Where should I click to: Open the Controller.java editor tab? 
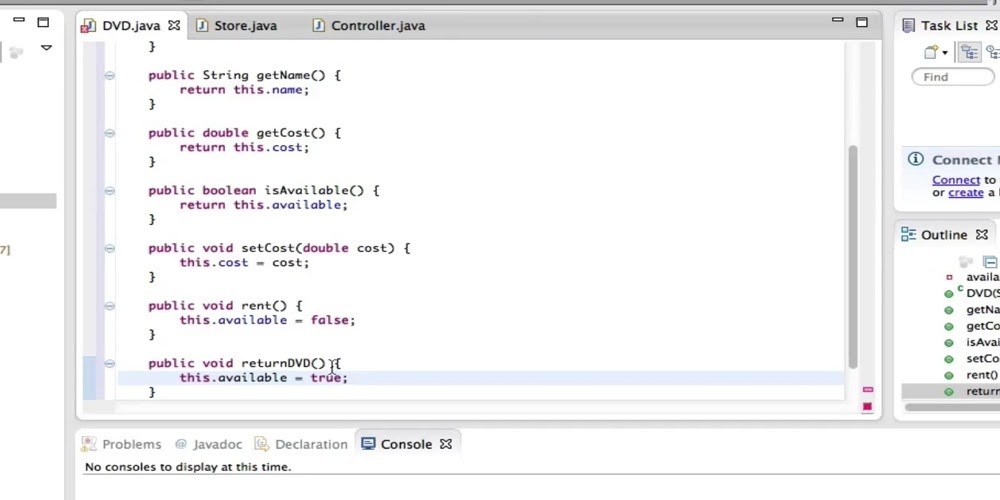pos(377,26)
